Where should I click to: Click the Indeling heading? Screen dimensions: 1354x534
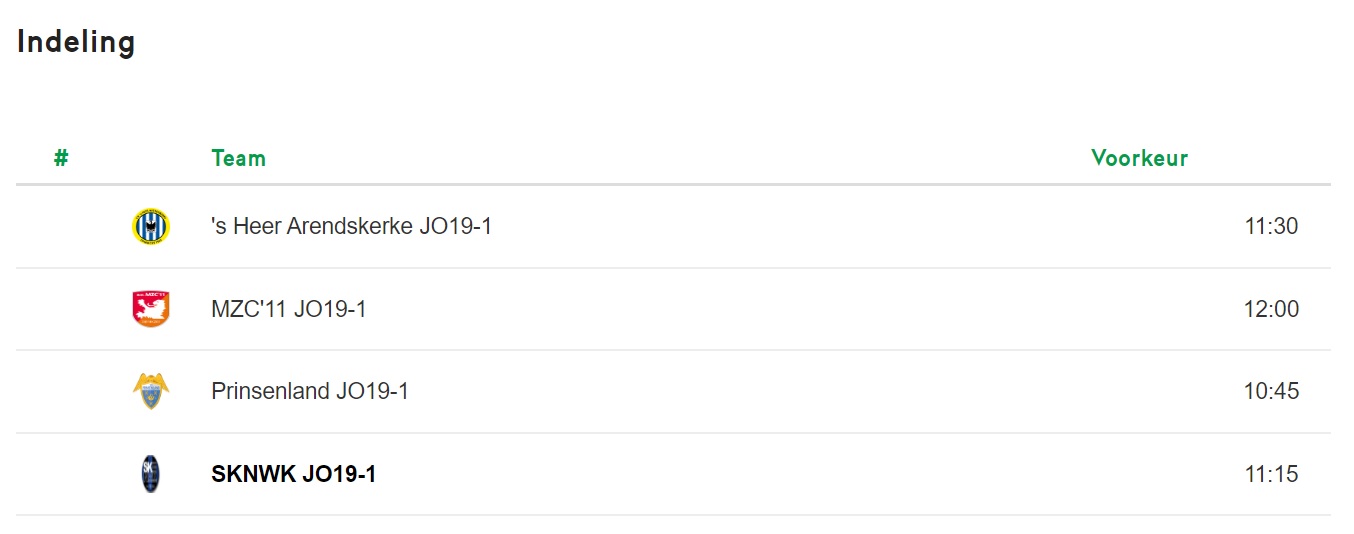pos(76,42)
